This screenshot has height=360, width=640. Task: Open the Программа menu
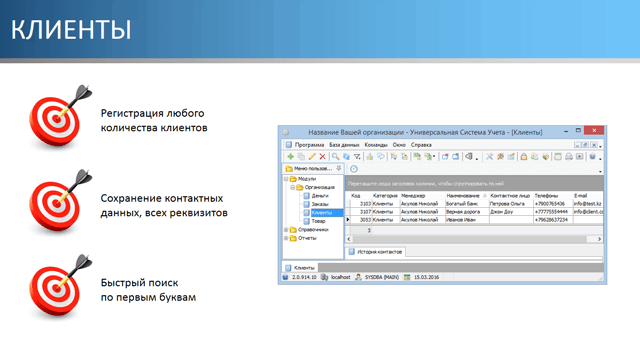click(x=309, y=145)
